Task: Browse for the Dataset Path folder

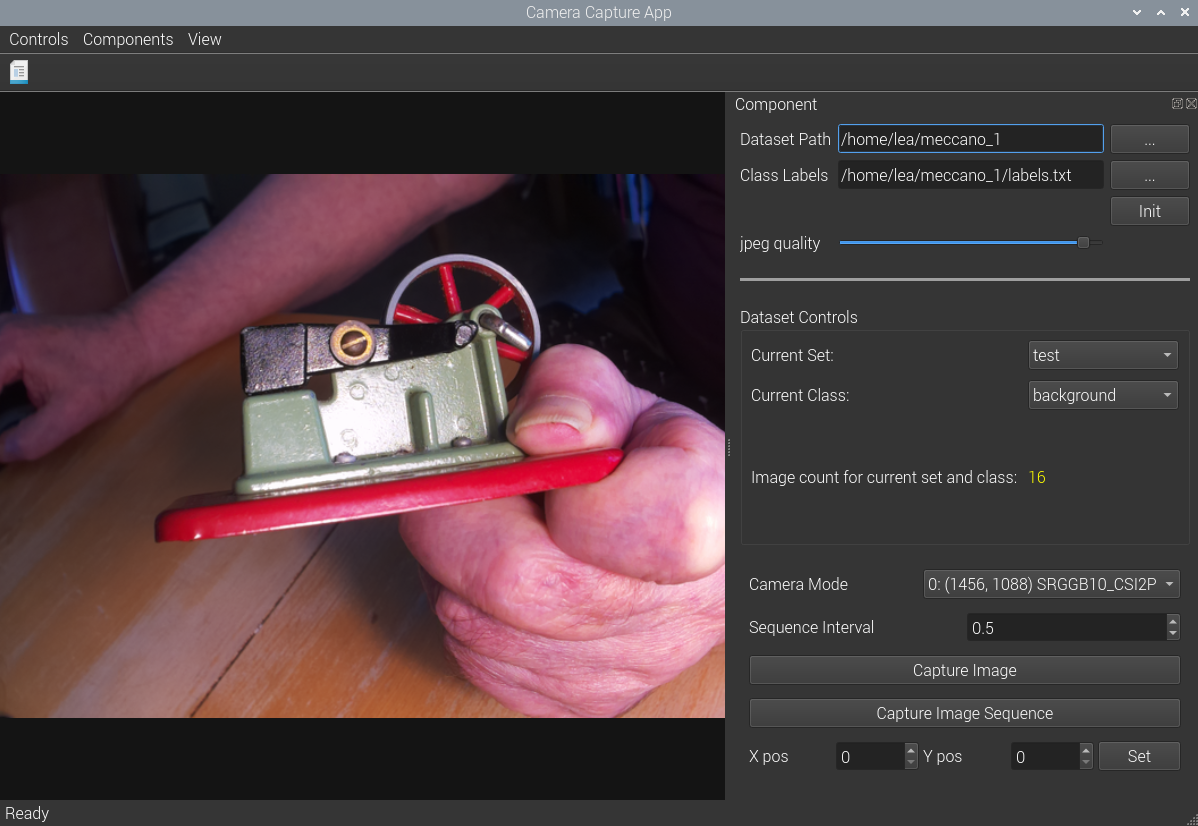Action: click(x=1149, y=139)
